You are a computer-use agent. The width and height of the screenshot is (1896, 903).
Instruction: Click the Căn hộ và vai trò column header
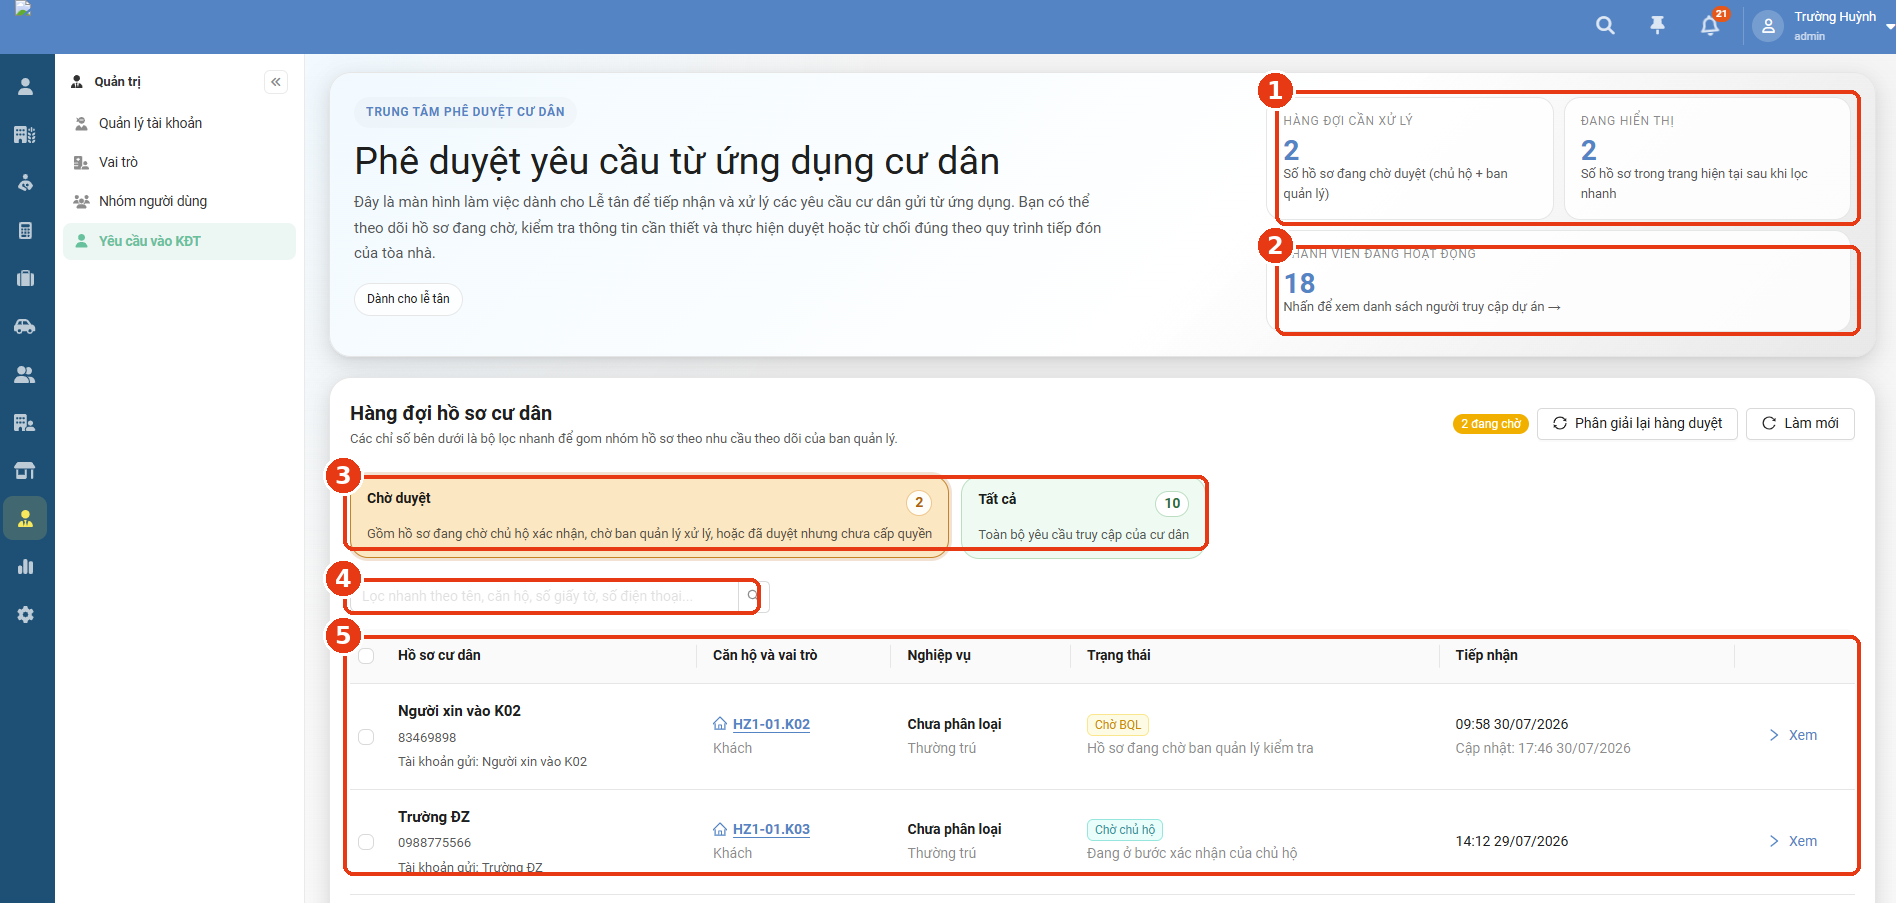[765, 655]
